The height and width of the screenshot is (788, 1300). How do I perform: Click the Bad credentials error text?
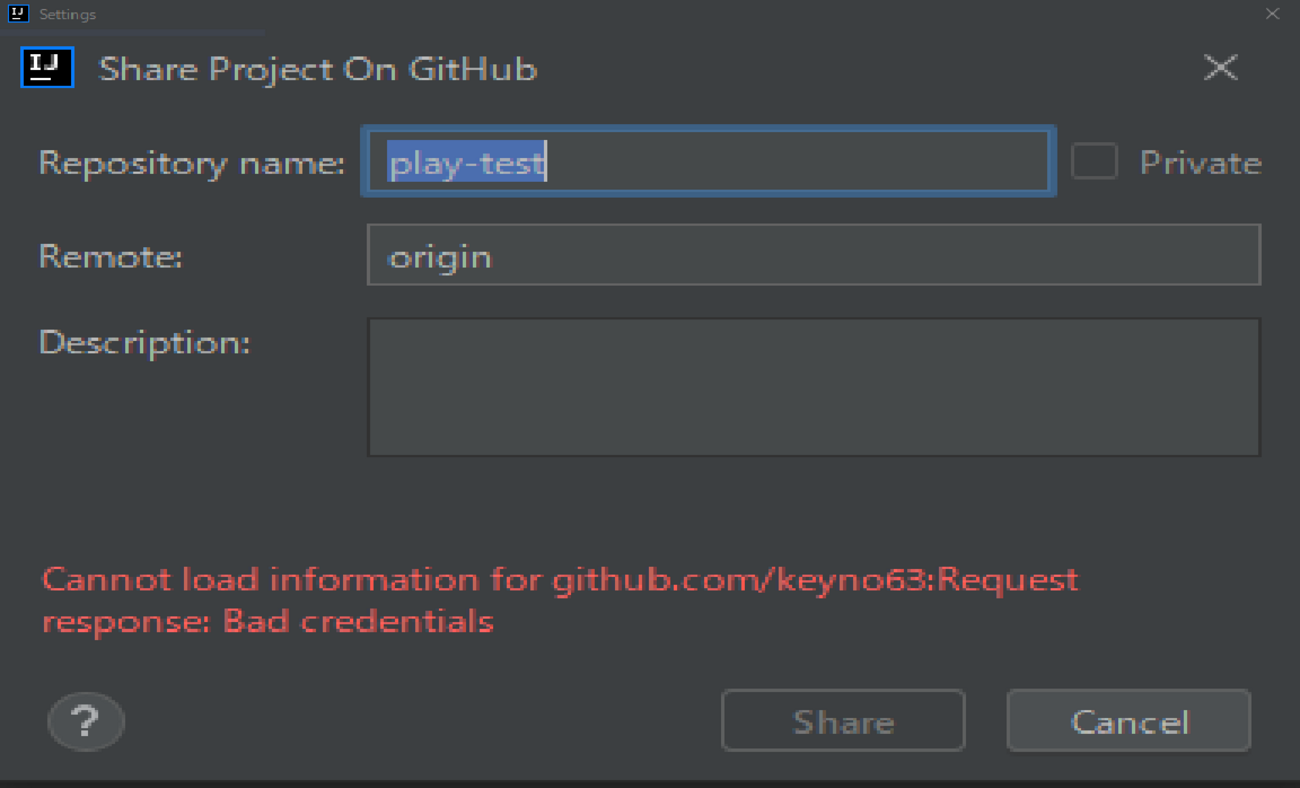(x=358, y=622)
